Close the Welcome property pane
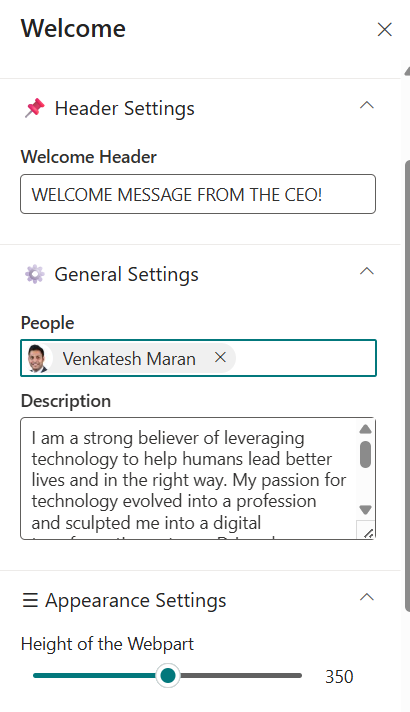Image resolution: width=410 pixels, height=712 pixels. (x=385, y=30)
